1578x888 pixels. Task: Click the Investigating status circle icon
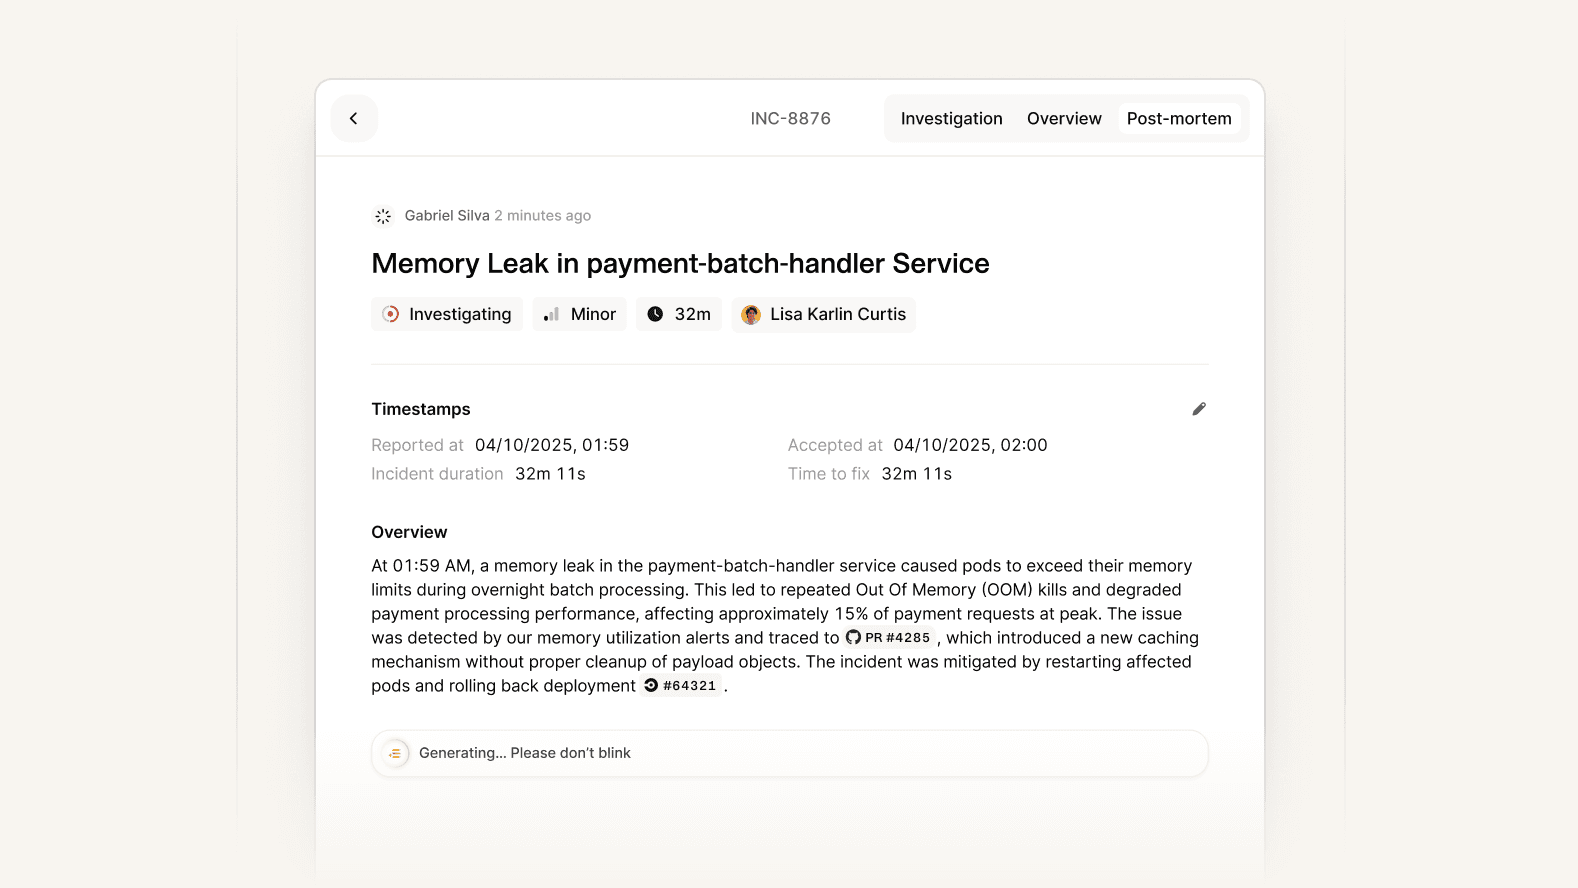point(391,314)
